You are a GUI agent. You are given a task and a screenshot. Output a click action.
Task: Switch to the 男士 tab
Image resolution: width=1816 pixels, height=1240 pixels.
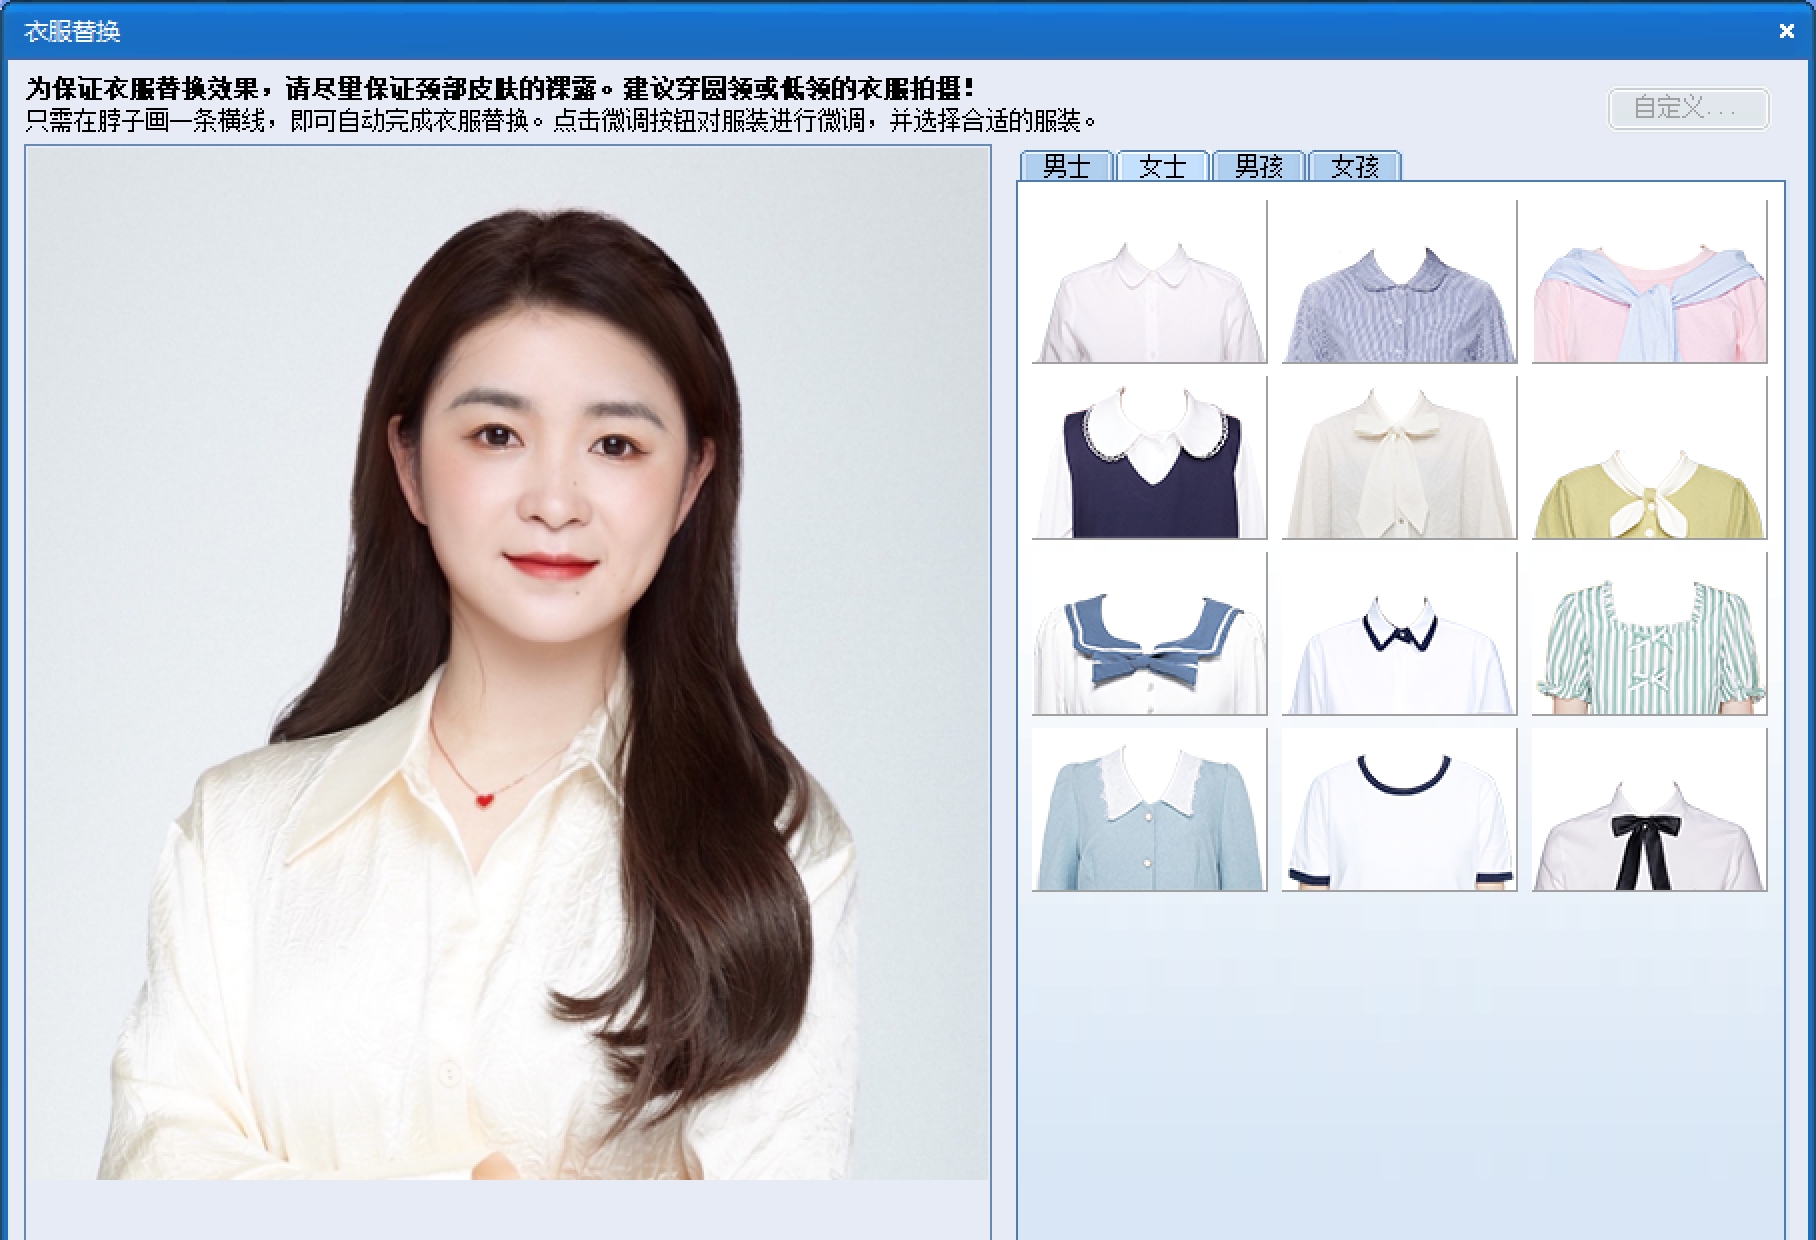click(x=1066, y=166)
